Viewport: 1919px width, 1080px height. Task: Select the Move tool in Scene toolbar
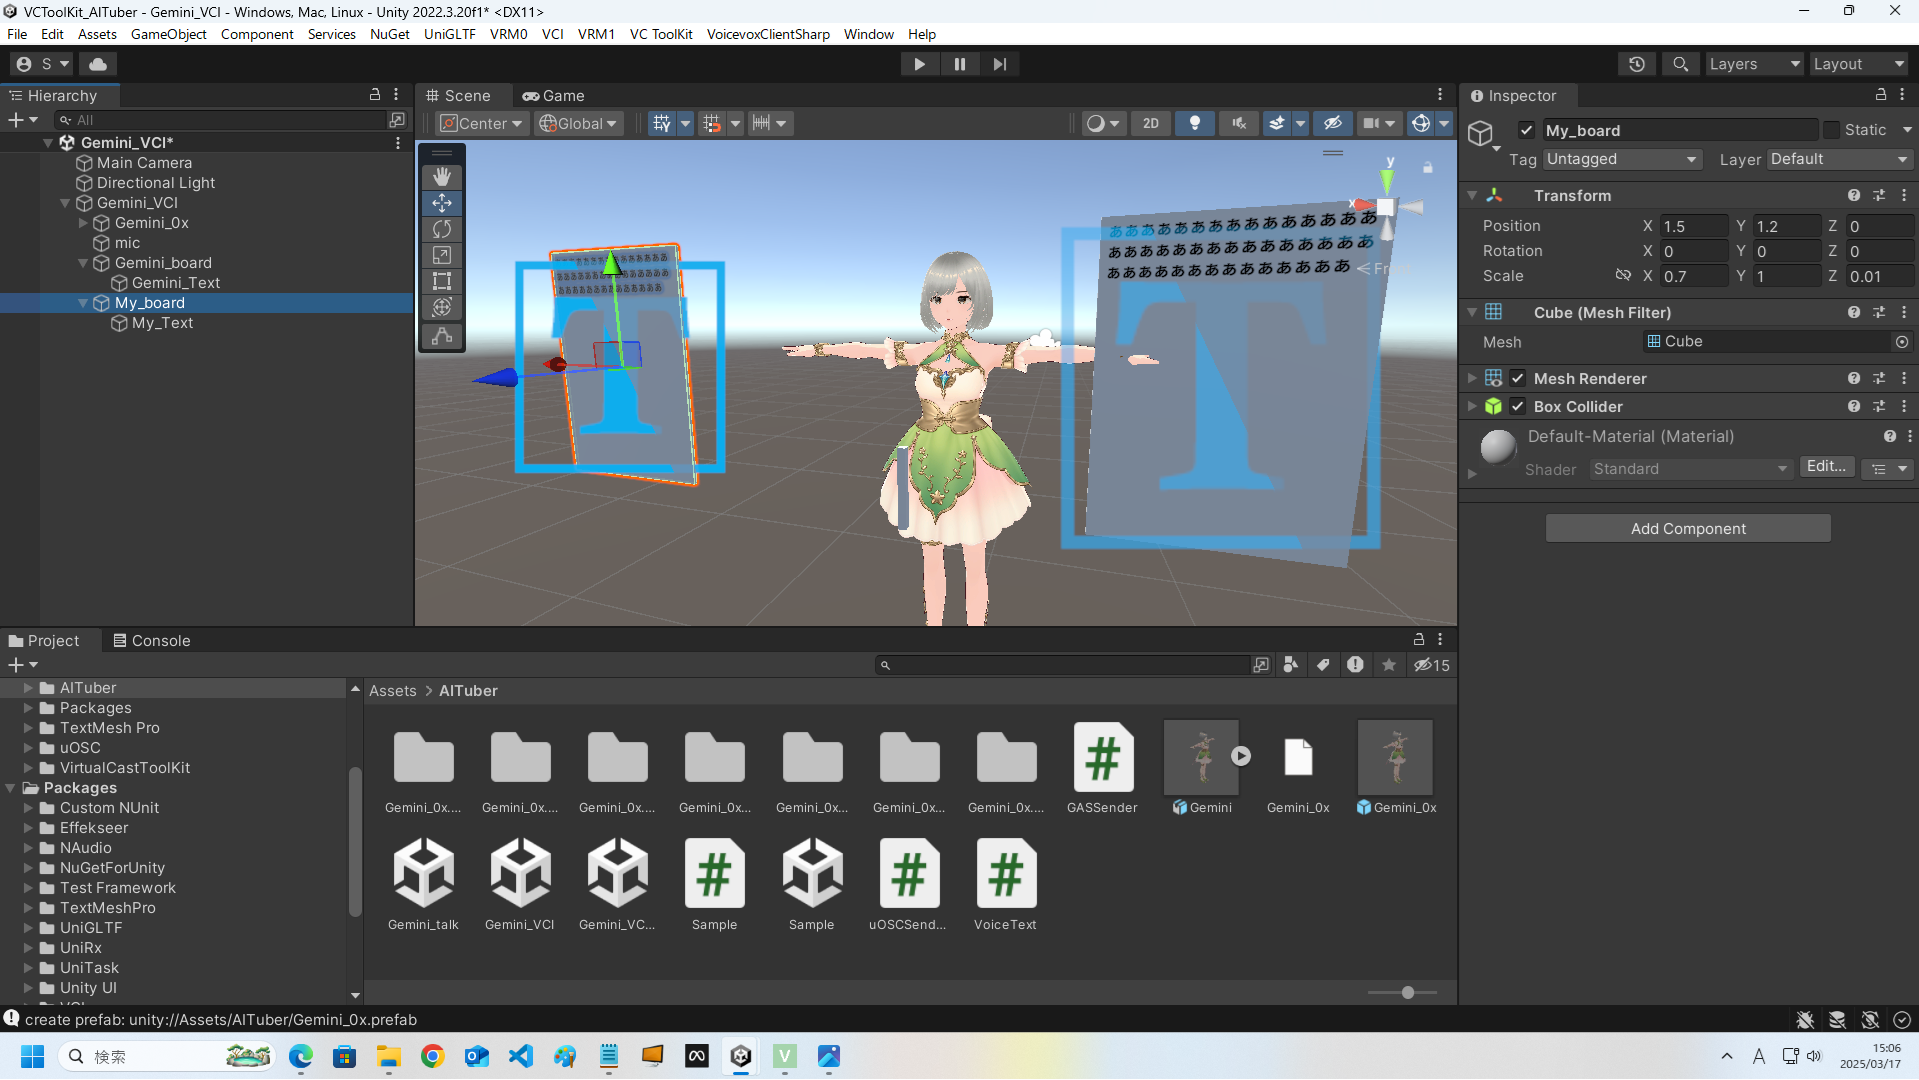coord(442,203)
